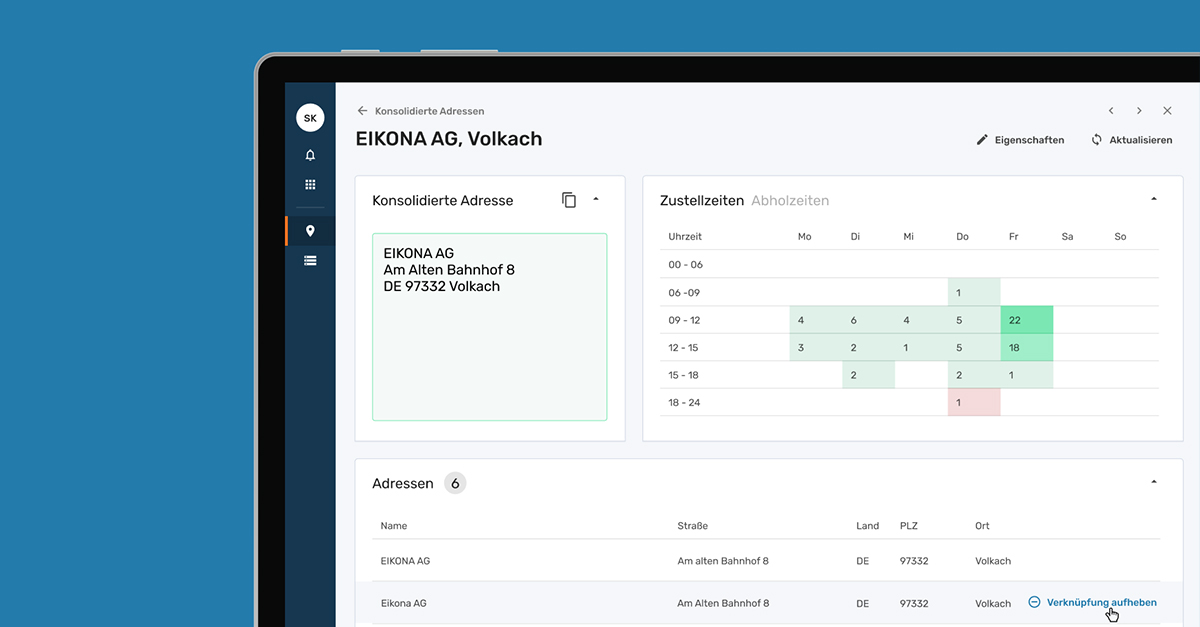Open the SK user avatar

click(x=310, y=117)
